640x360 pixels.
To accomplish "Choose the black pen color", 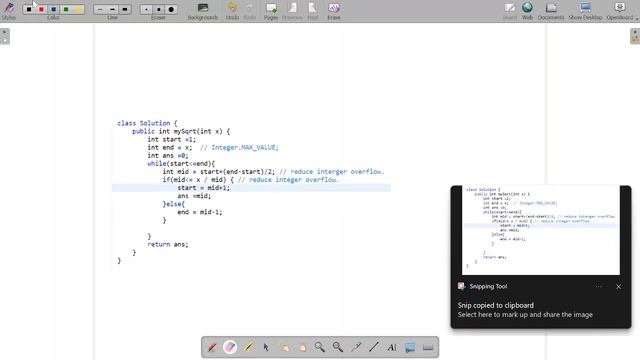I will tap(29, 9).
